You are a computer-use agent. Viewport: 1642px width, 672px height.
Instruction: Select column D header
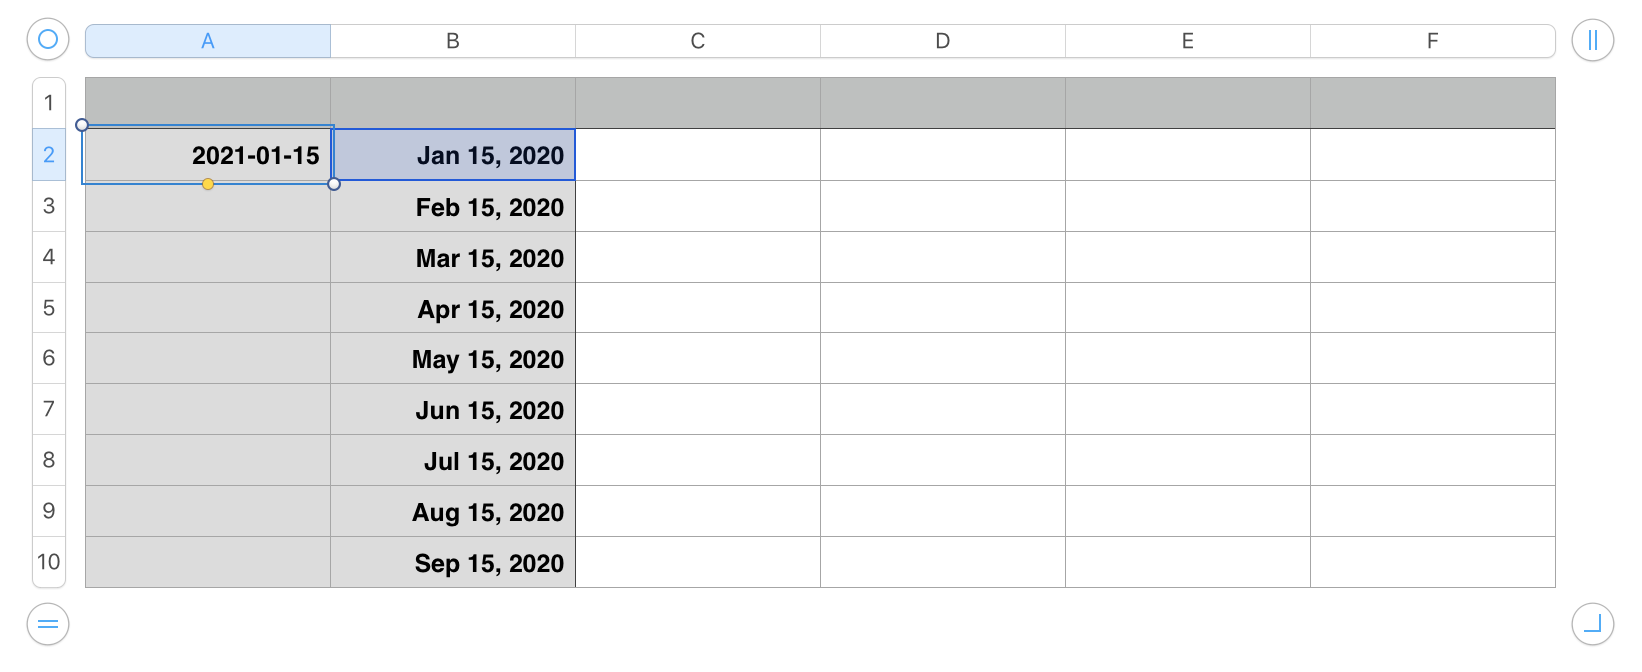943,41
